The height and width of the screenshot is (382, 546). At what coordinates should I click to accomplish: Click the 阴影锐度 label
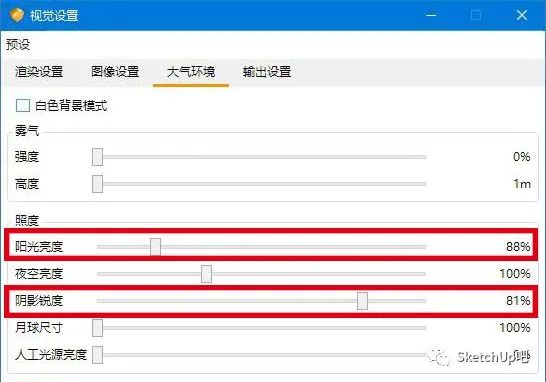click(39, 300)
